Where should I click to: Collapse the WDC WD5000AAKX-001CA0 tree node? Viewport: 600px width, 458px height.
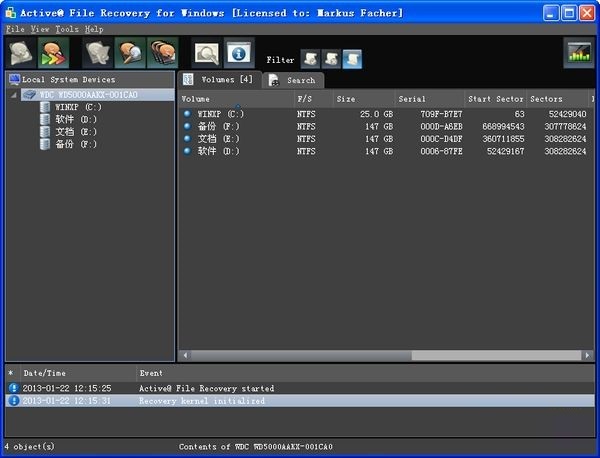click(x=13, y=95)
